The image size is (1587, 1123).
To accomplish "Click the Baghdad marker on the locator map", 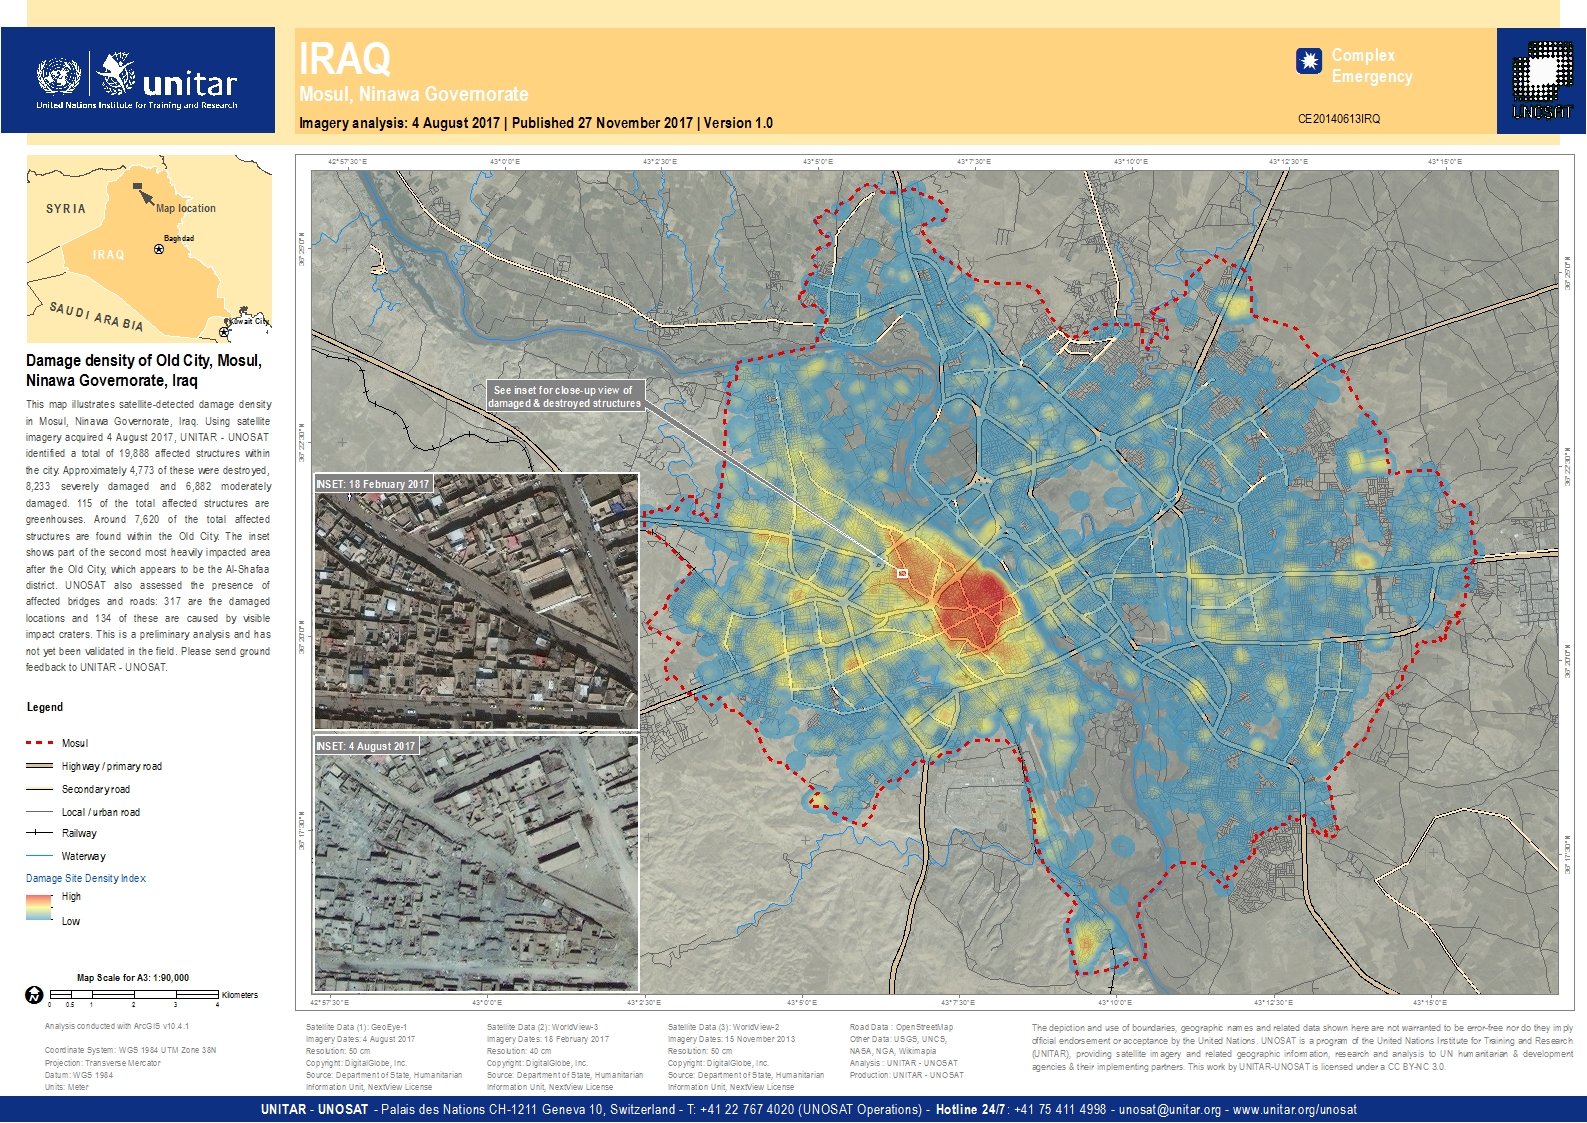I will point(159,249).
